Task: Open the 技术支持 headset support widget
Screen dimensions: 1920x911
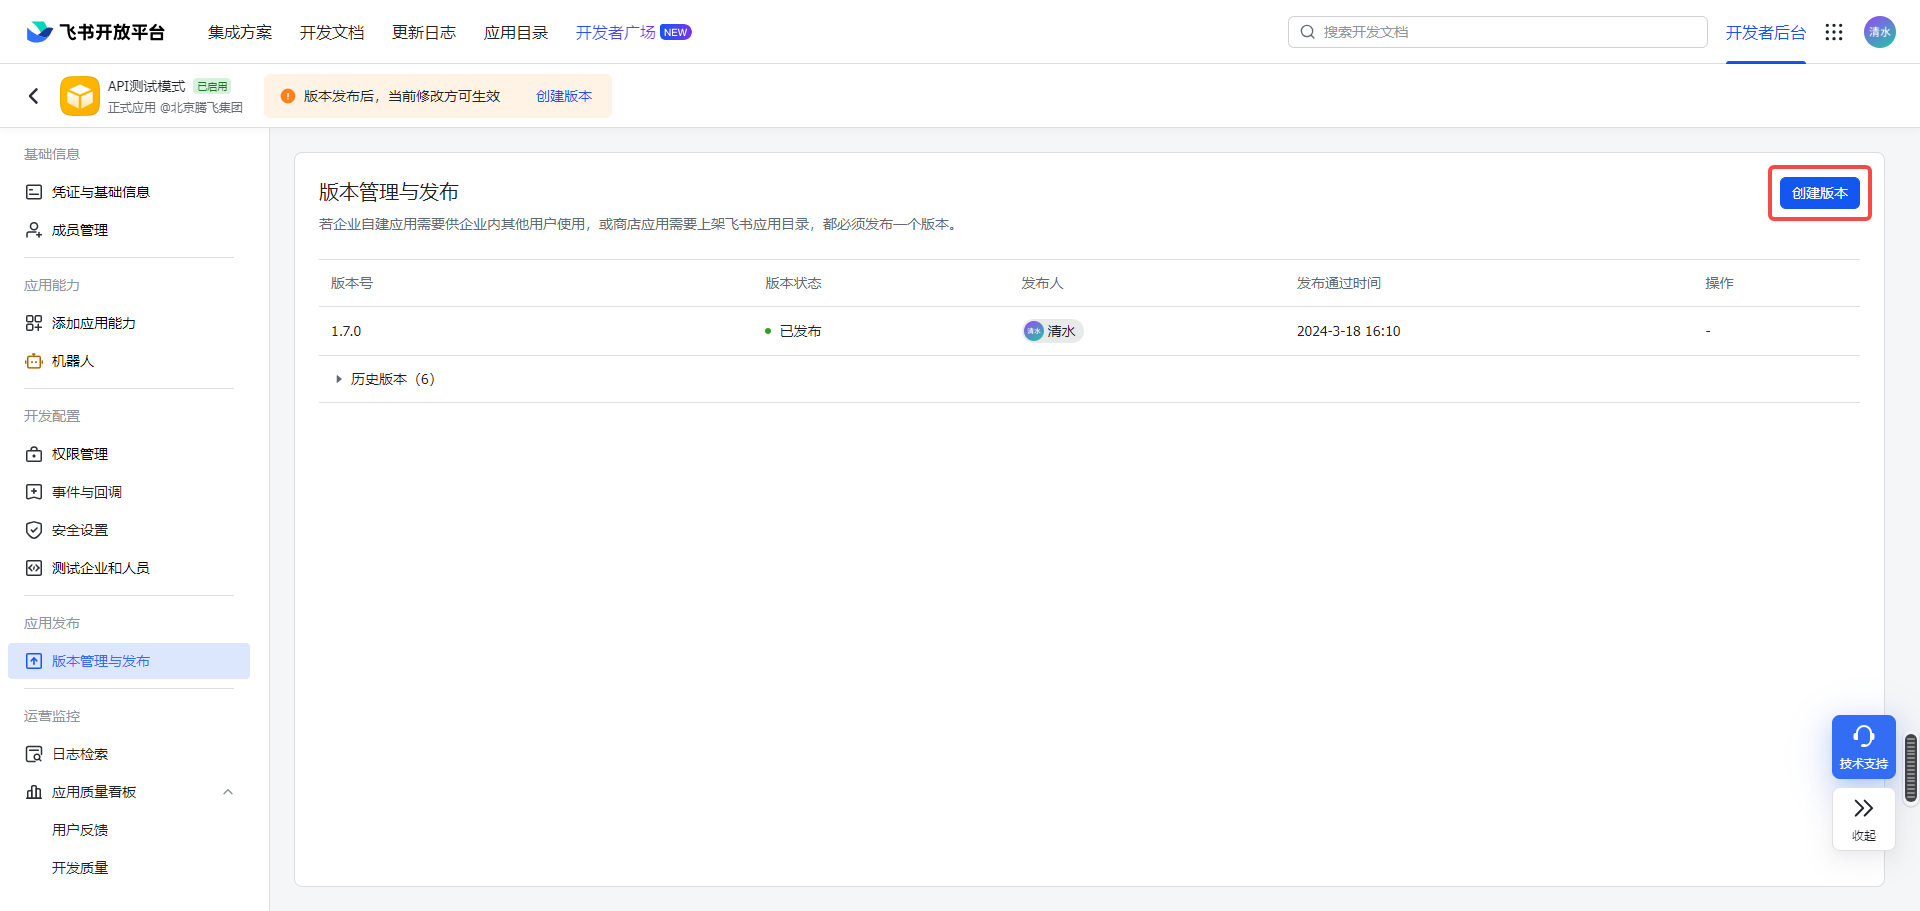Action: (x=1863, y=746)
